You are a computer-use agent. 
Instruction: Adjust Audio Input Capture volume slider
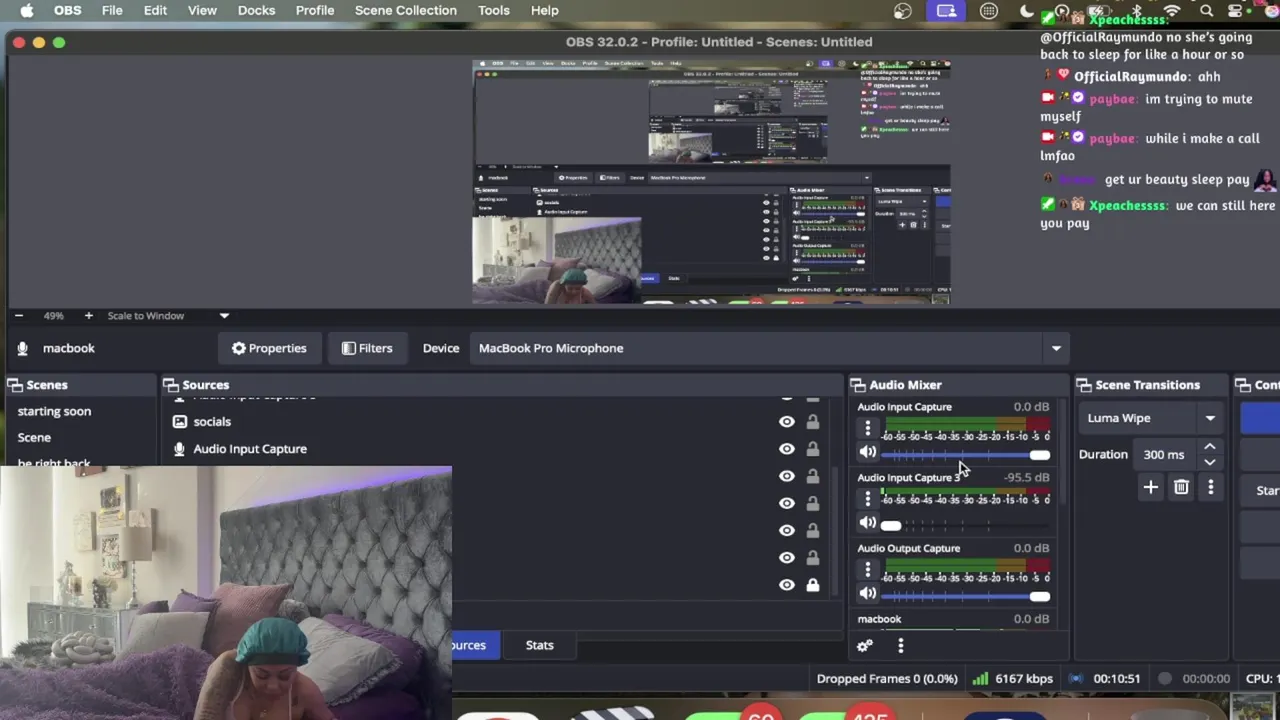coord(965,455)
